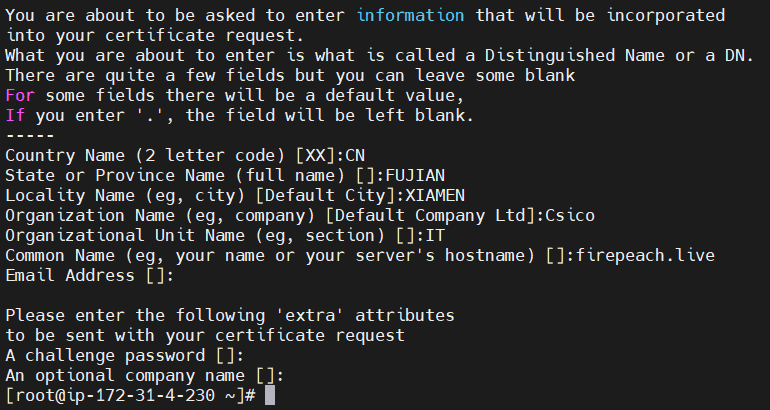Click the cyan word 'information'
Image resolution: width=770 pixels, height=410 pixels.
410,15
